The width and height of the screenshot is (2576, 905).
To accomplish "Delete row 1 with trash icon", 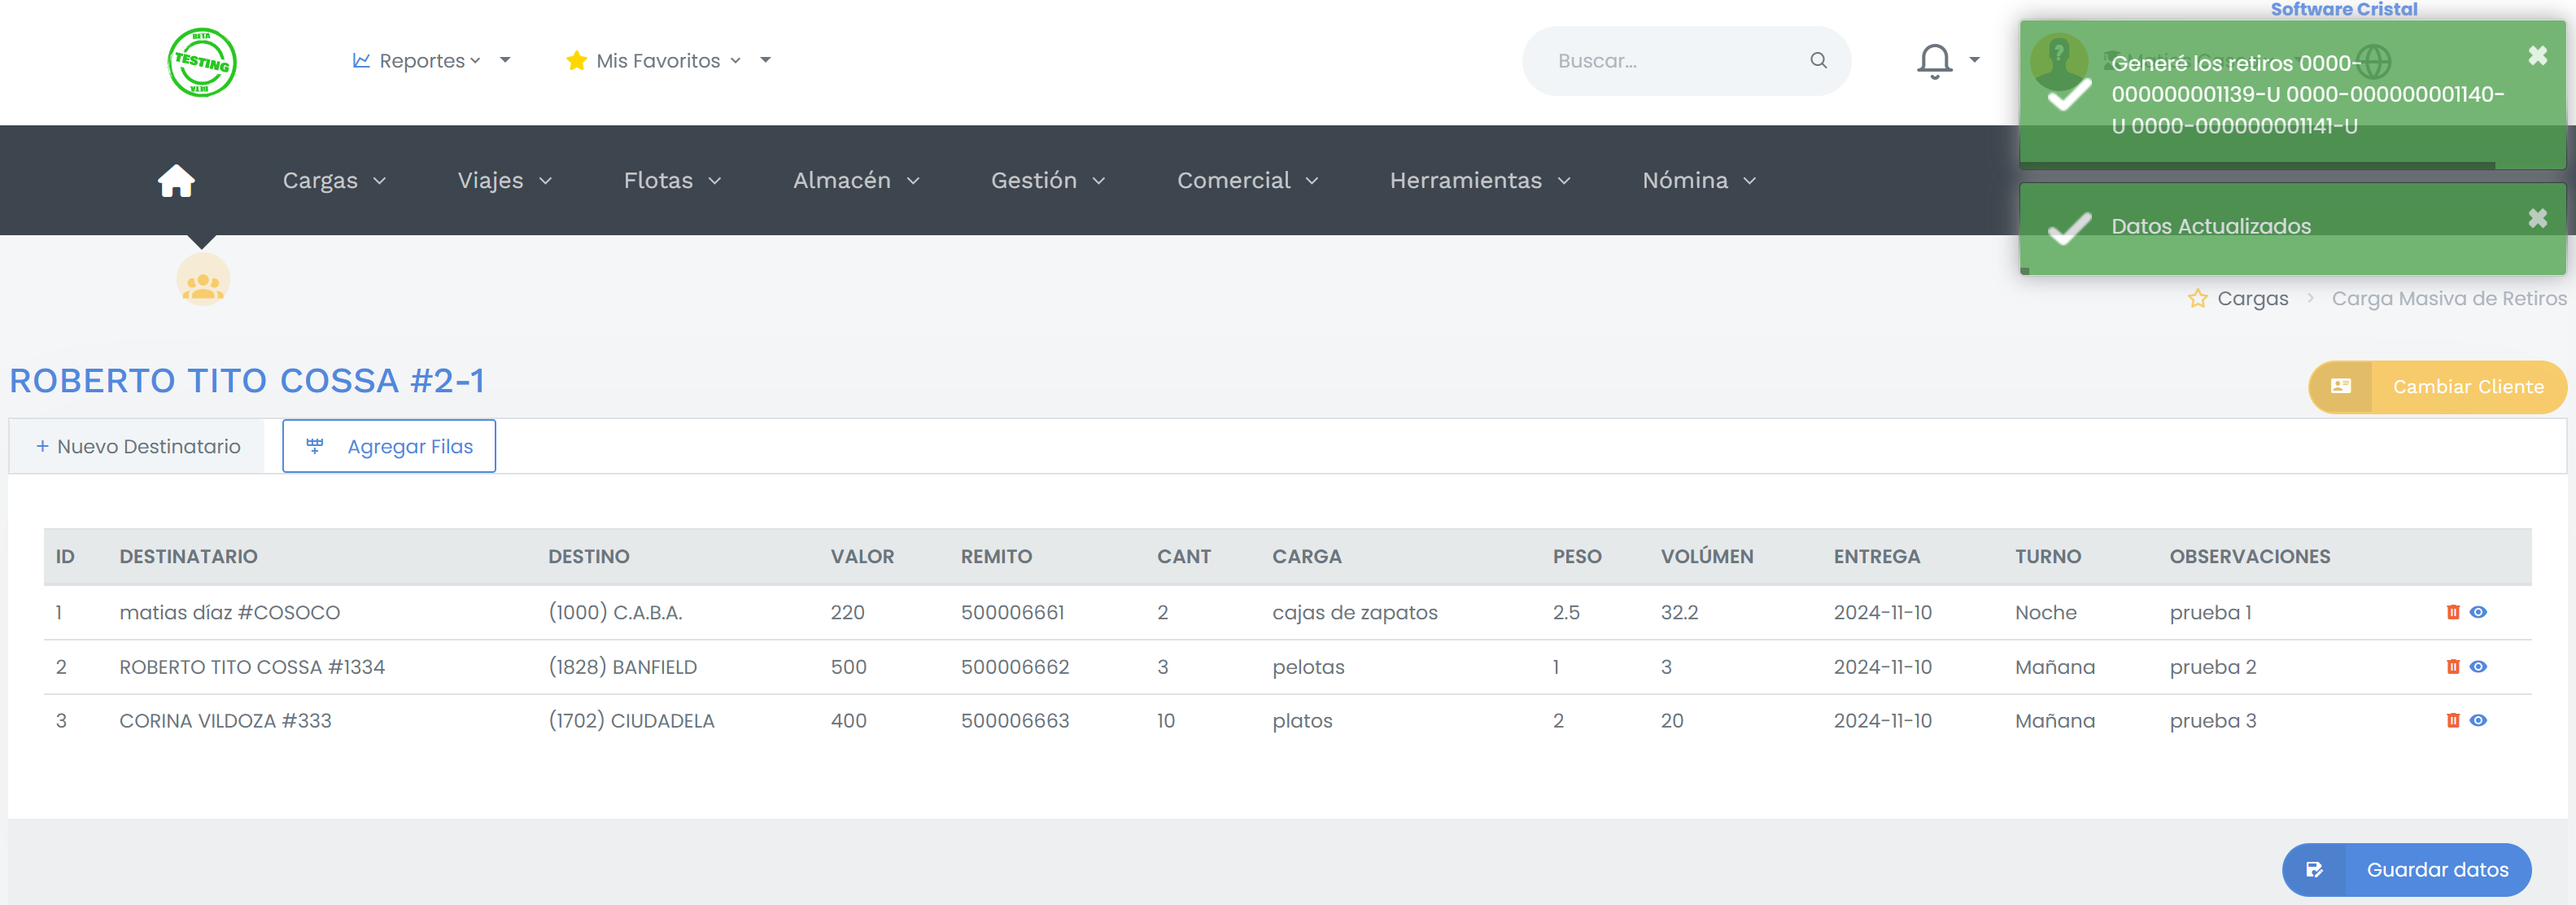I will click(2452, 612).
